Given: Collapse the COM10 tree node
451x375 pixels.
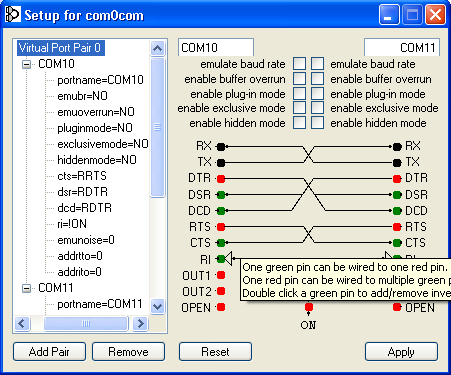Looking at the screenshot, I should coord(26,64).
